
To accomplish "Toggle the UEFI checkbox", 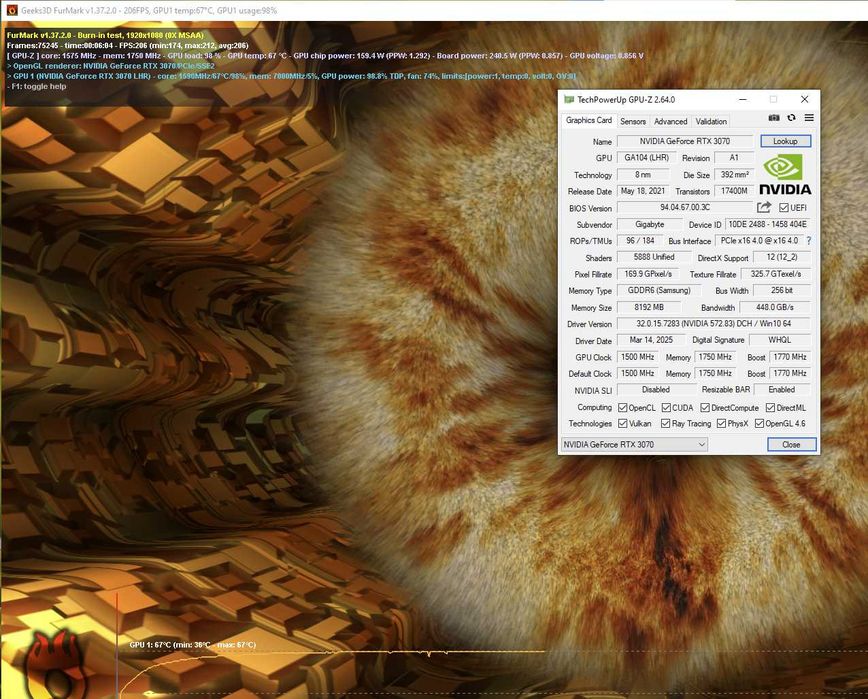I will click(784, 208).
